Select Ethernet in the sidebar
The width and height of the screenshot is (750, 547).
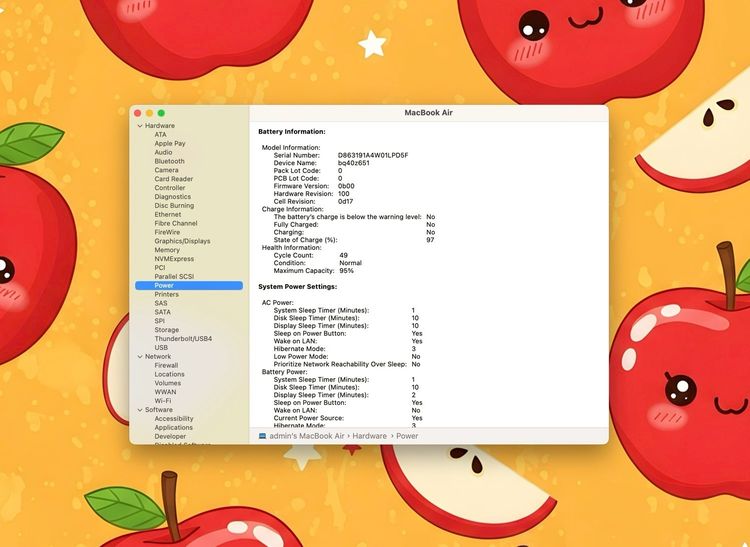click(x=168, y=214)
